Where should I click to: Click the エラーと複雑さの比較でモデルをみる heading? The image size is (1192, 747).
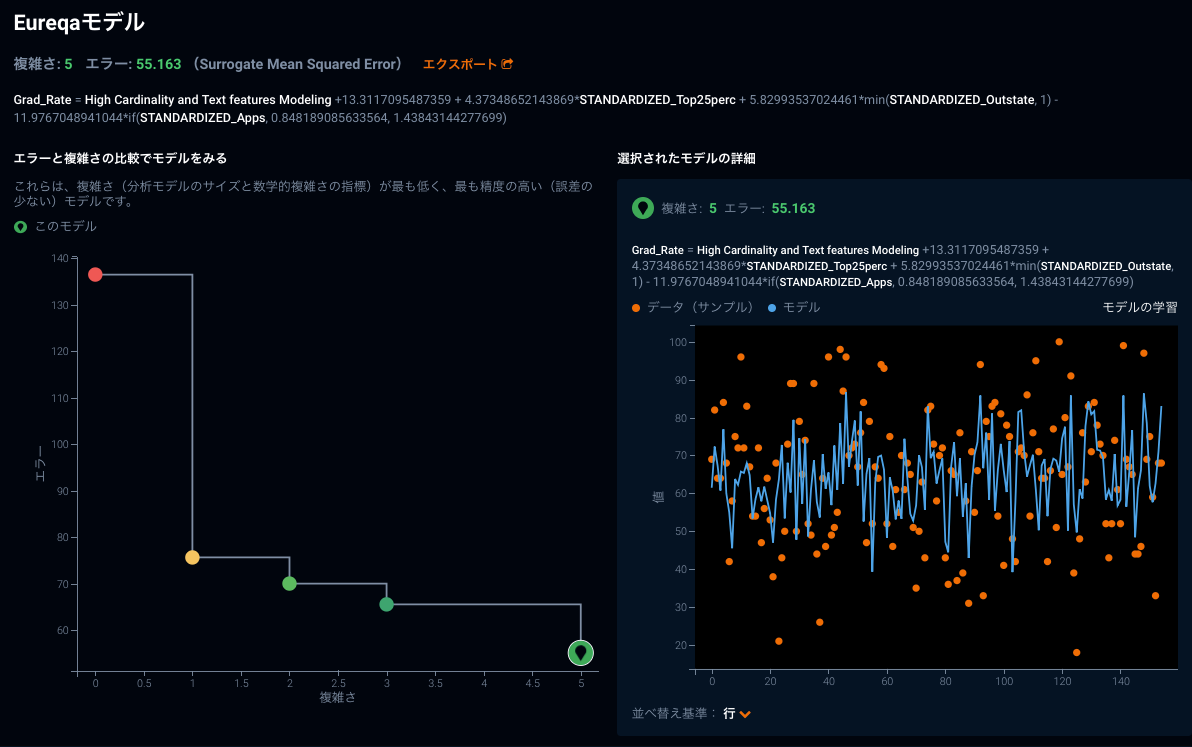pyautogui.click(x=120, y=158)
